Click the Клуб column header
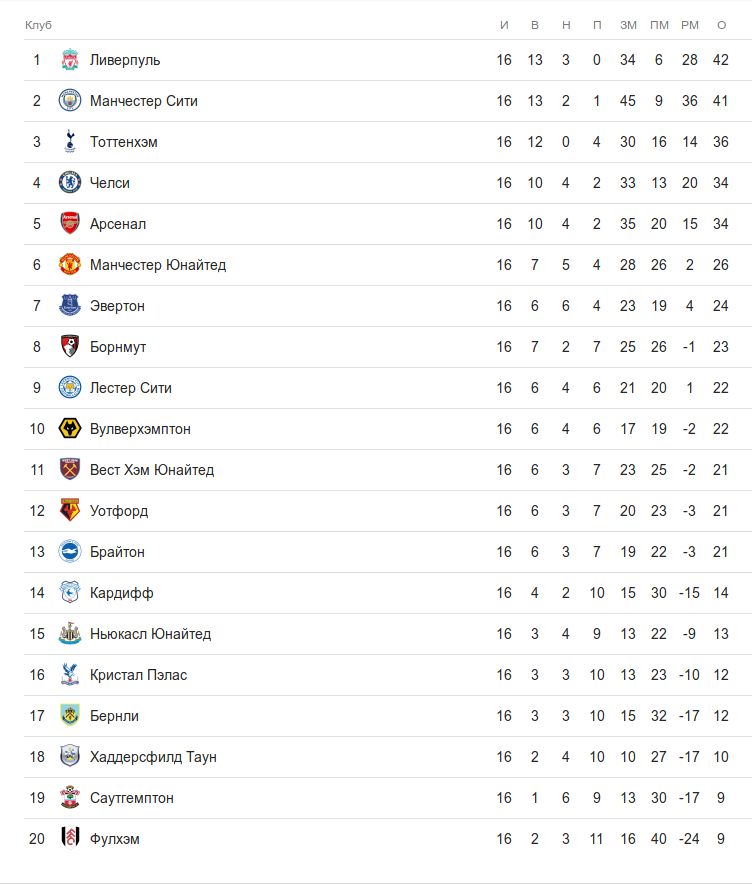This screenshot has width=752, height=884. click(x=38, y=24)
